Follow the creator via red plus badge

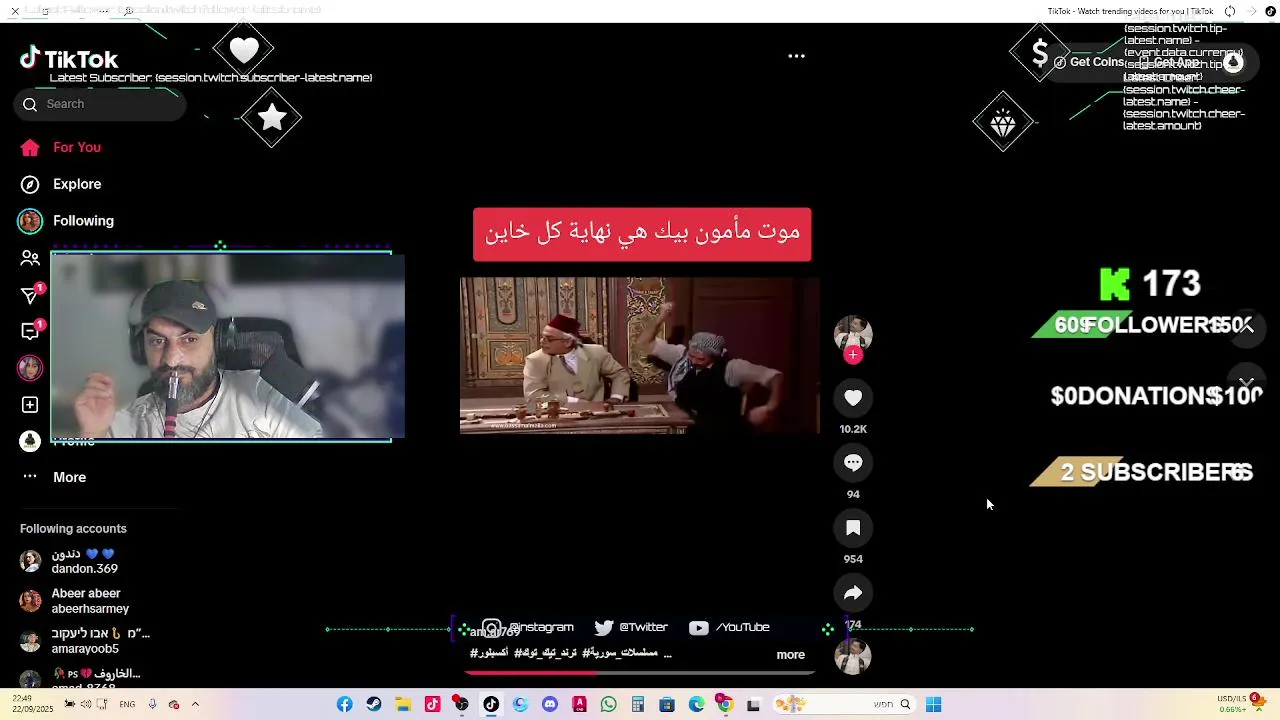(x=853, y=355)
